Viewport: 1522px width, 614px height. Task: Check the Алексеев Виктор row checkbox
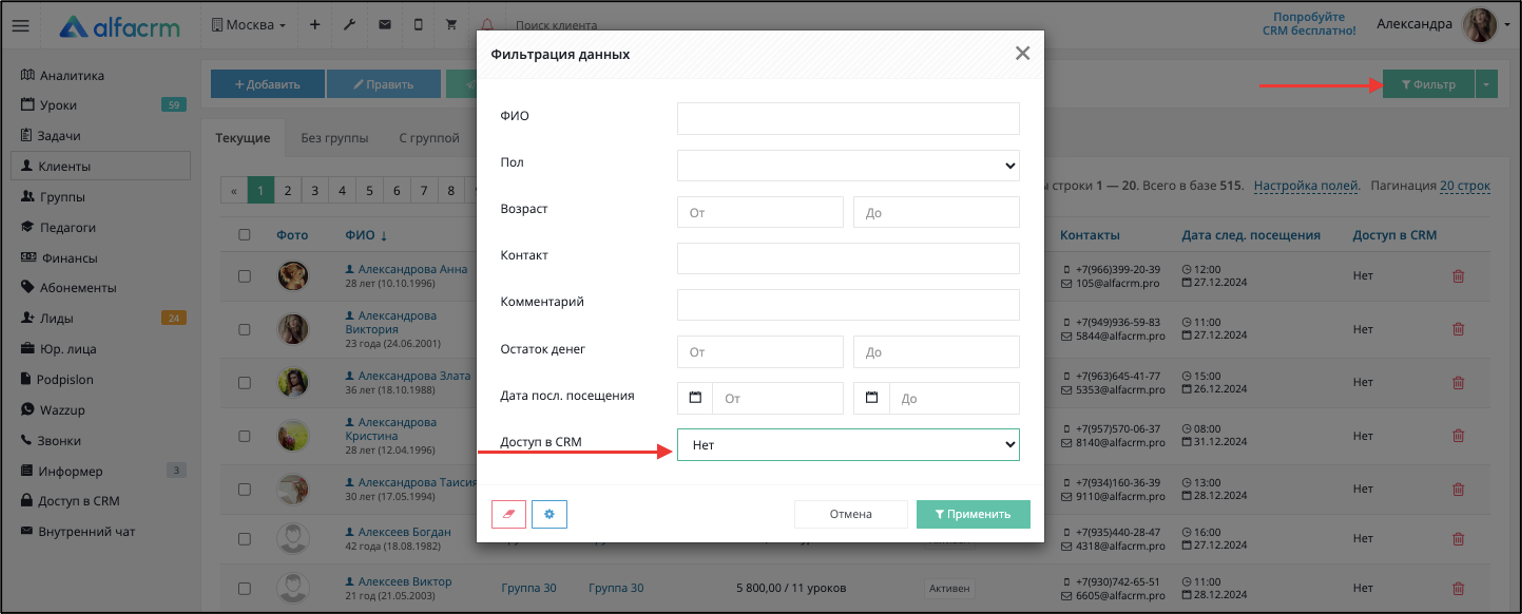click(x=244, y=588)
